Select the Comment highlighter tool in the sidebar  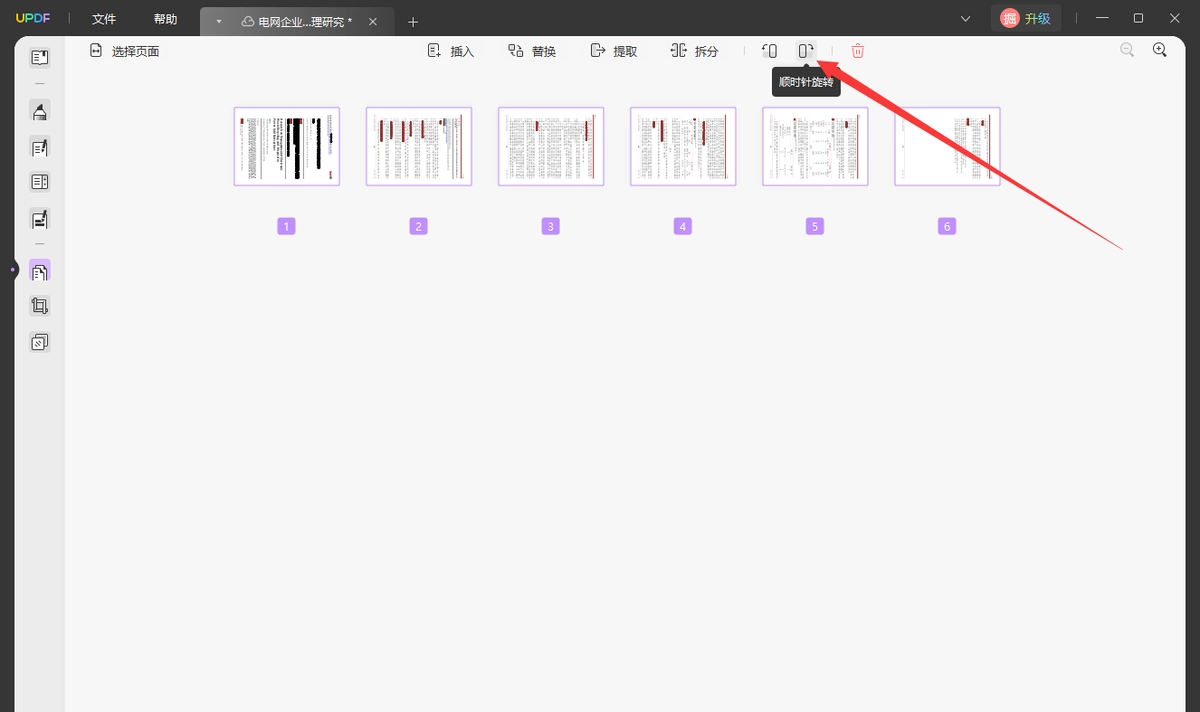click(x=40, y=111)
